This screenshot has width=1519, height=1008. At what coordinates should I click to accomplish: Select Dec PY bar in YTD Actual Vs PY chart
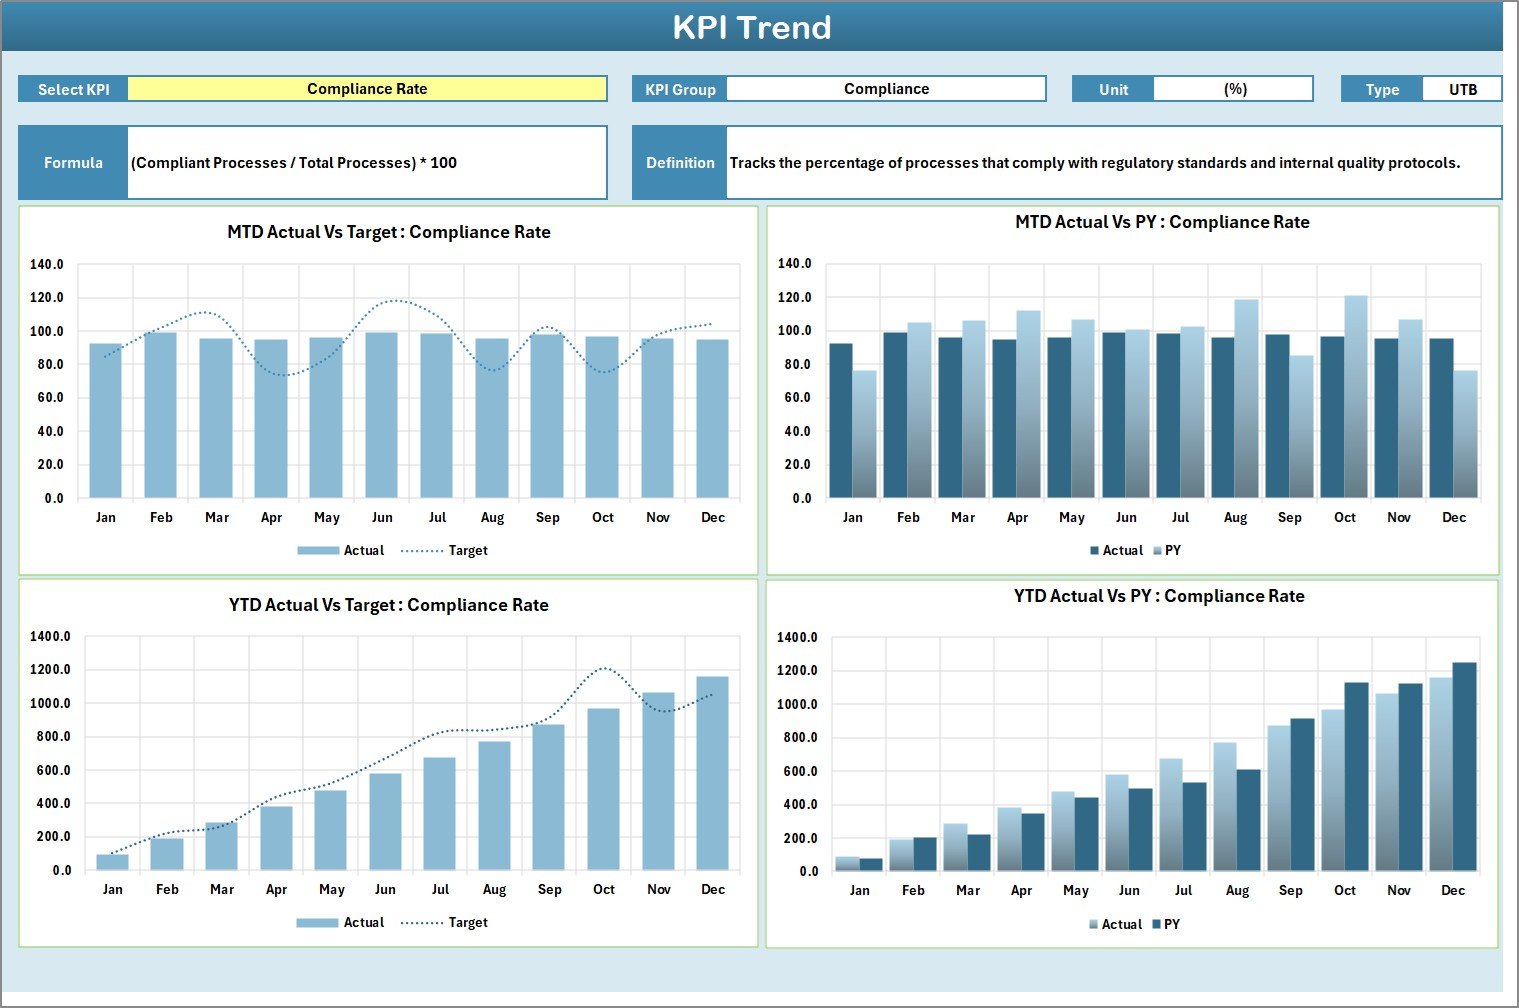click(x=1464, y=766)
